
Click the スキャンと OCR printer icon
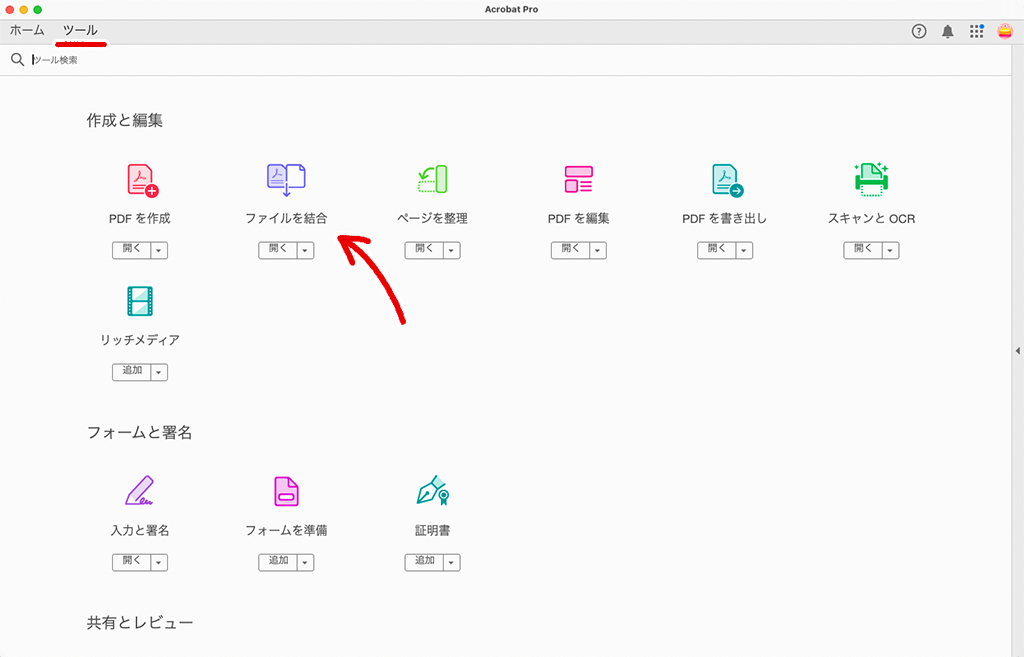click(x=871, y=180)
